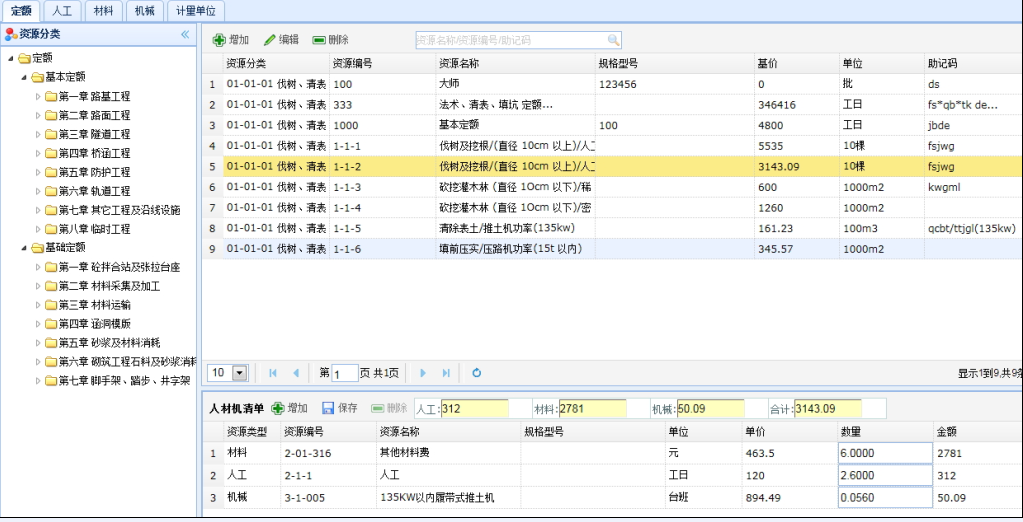
Task: Click the 基价 column header
Action: (x=797, y=63)
